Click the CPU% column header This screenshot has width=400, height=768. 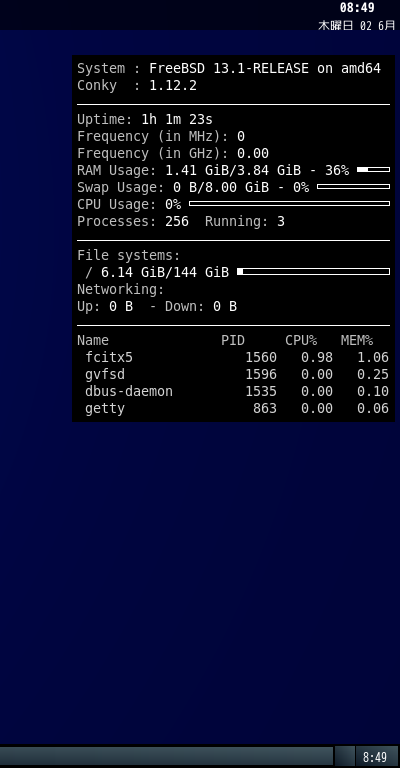pyautogui.click(x=301, y=340)
